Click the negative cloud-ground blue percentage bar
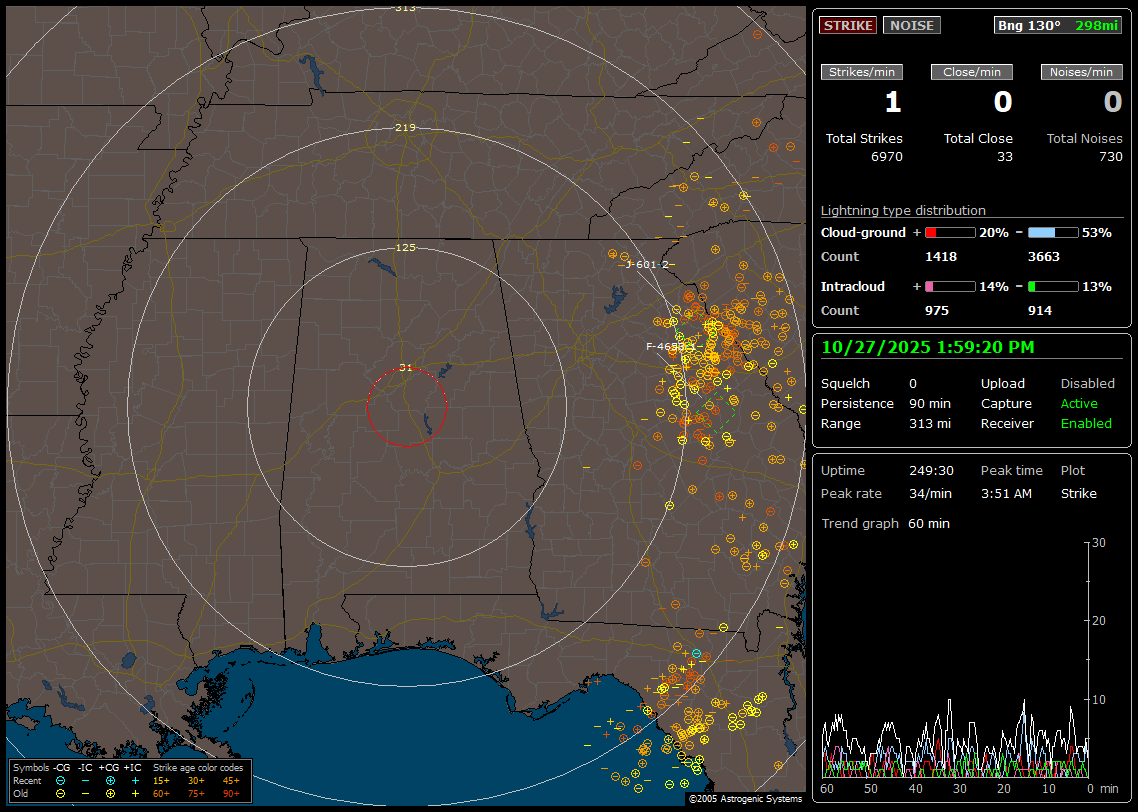Viewport: 1138px width, 812px height. click(1053, 232)
